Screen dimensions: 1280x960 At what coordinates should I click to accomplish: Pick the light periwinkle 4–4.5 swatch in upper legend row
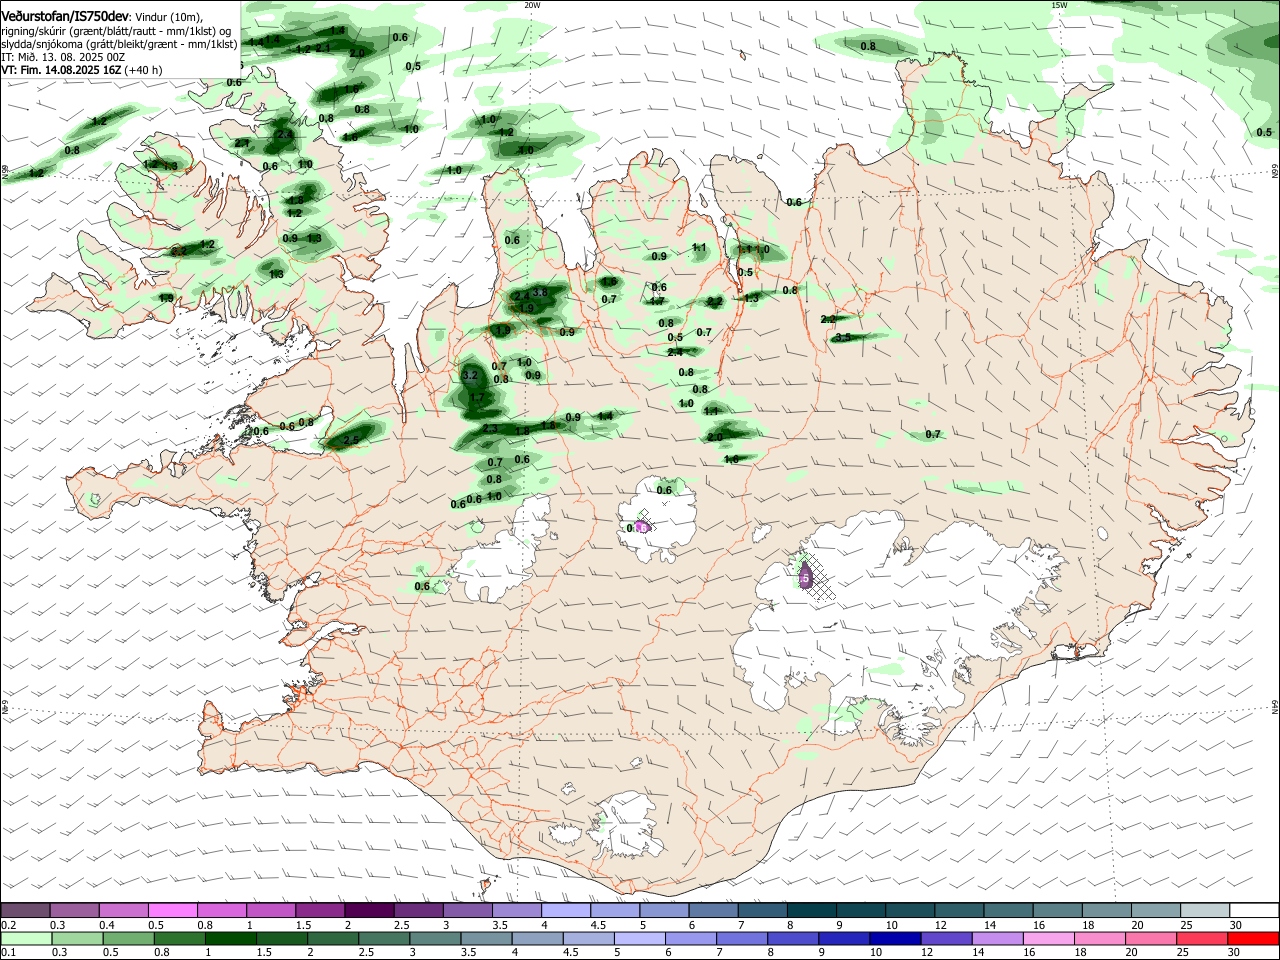(566, 910)
